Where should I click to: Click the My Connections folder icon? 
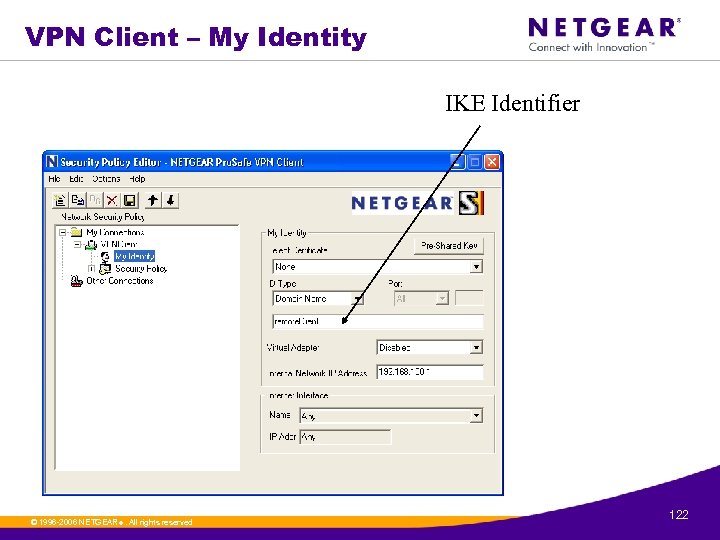76,232
